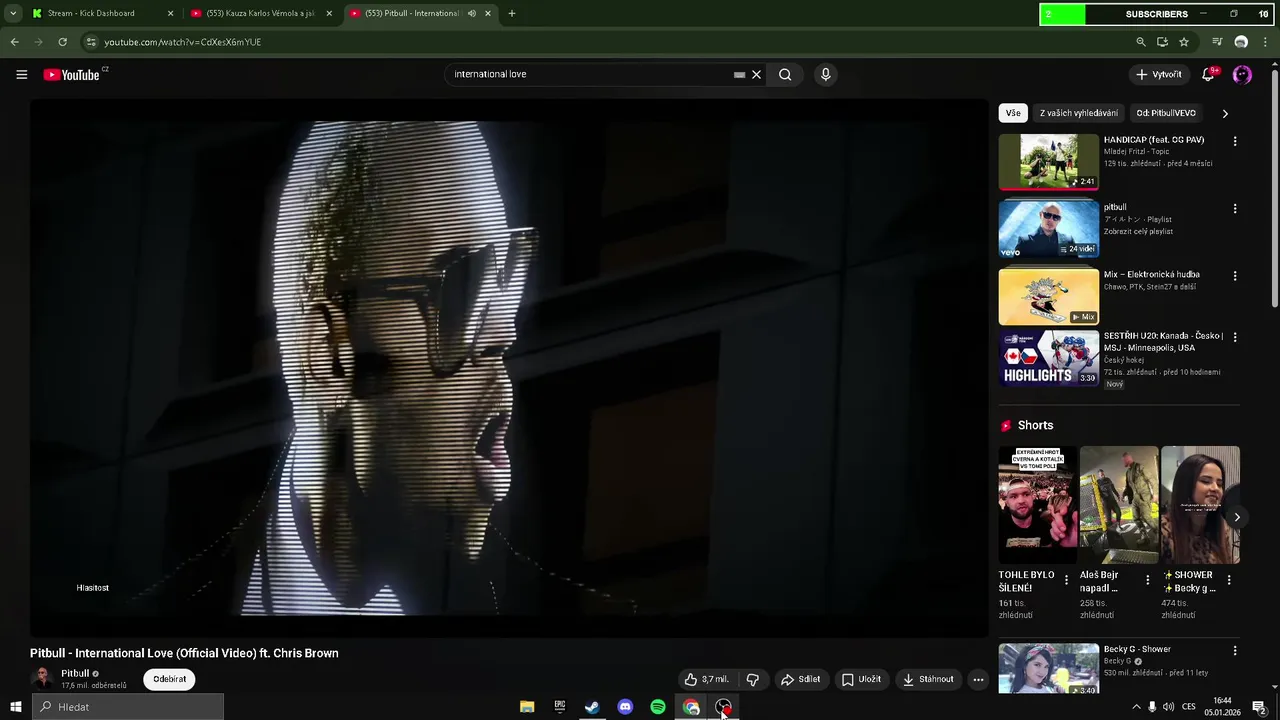Open options for SHOWER short

pyautogui.click(x=1228, y=580)
